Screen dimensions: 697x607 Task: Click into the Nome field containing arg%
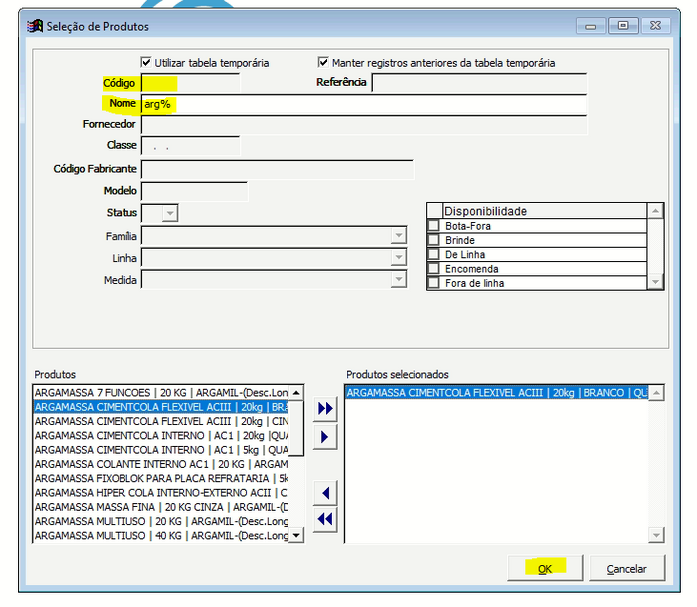point(364,105)
